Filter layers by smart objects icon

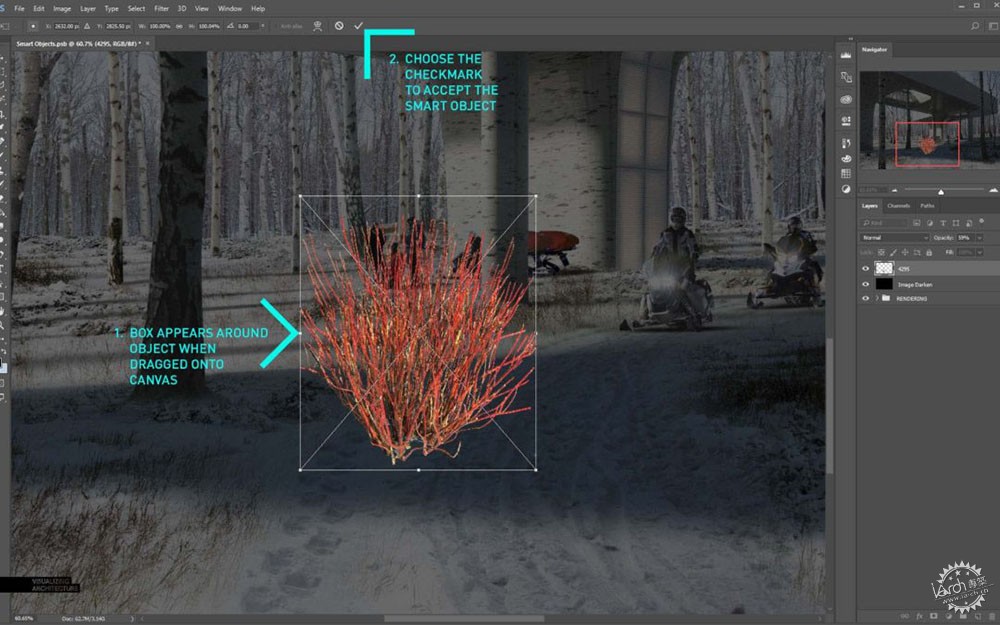point(968,223)
